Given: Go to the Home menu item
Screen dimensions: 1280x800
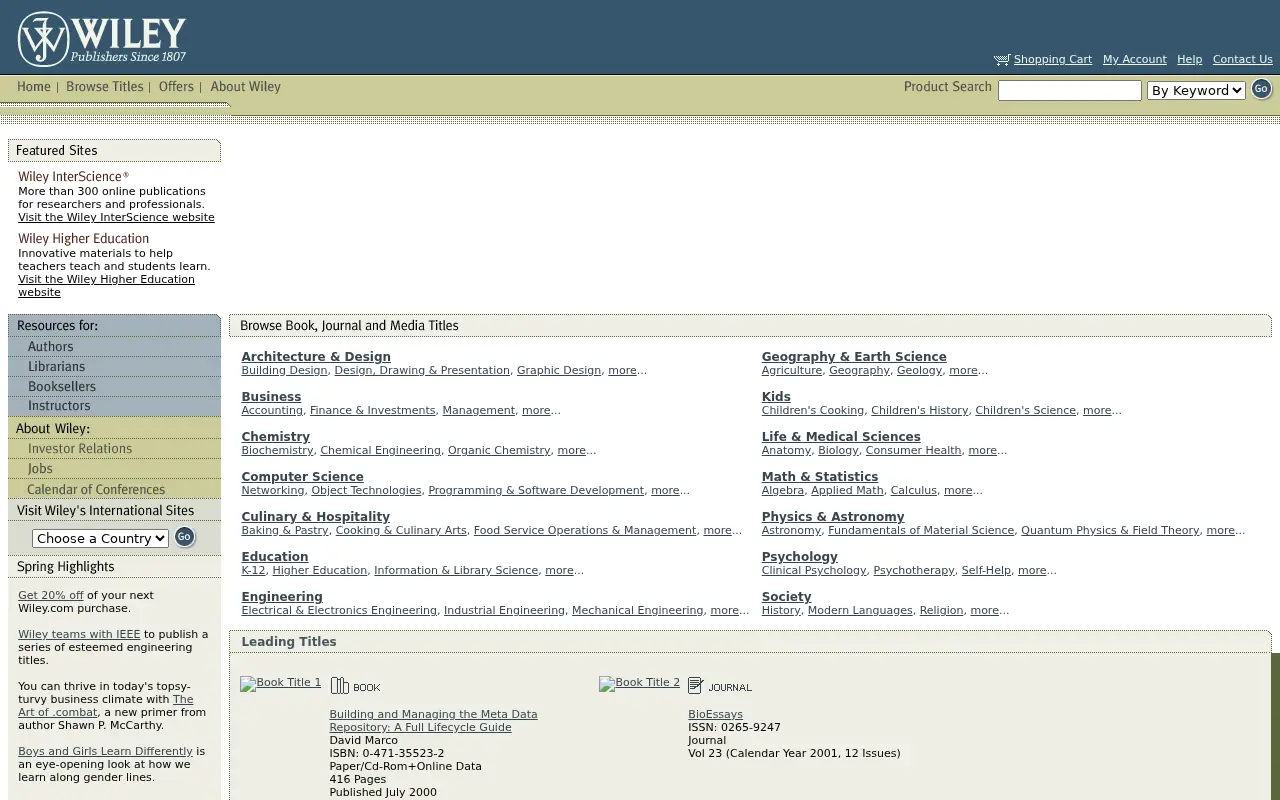Looking at the screenshot, I should point(34,87).
